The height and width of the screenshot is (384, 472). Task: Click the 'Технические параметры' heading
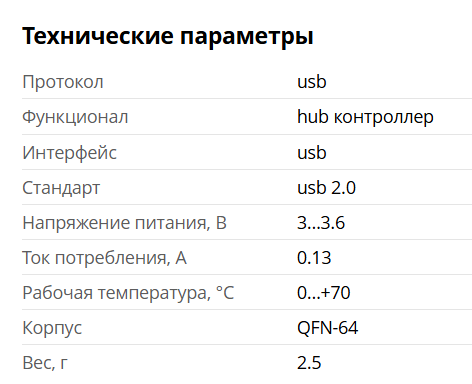pyautogui.click(x=168, y=36)
